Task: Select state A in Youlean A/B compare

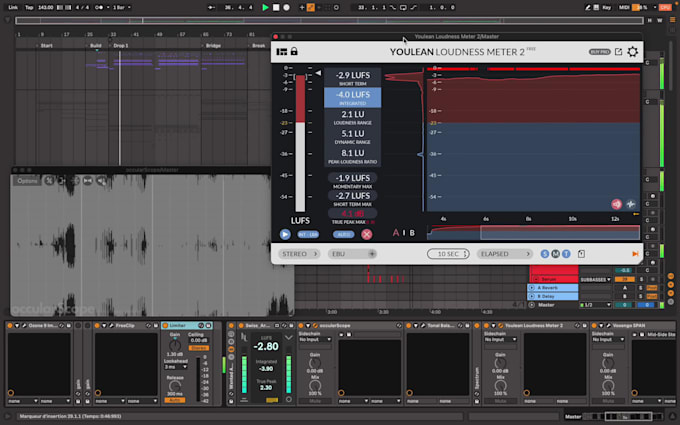Action: coord(396,233)
